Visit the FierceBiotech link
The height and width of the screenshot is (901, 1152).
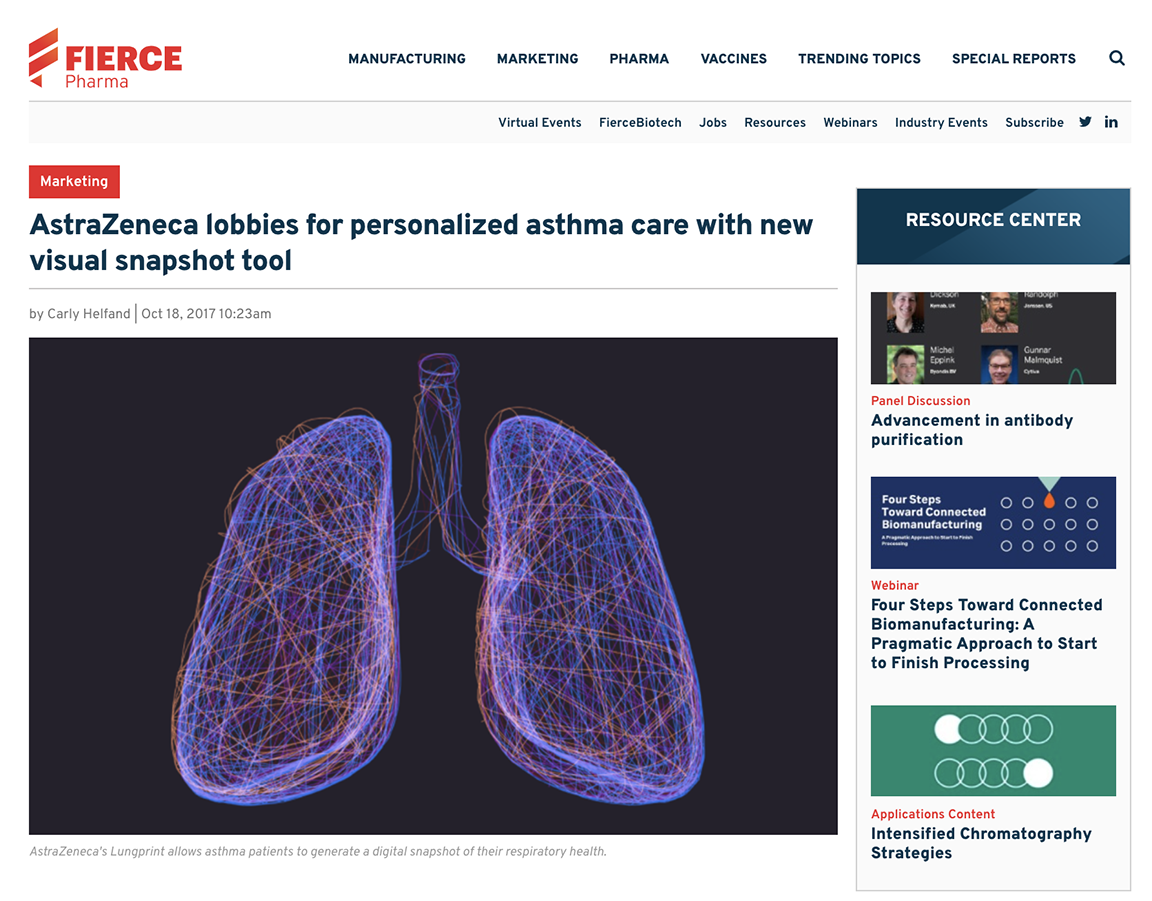[640, 123]
